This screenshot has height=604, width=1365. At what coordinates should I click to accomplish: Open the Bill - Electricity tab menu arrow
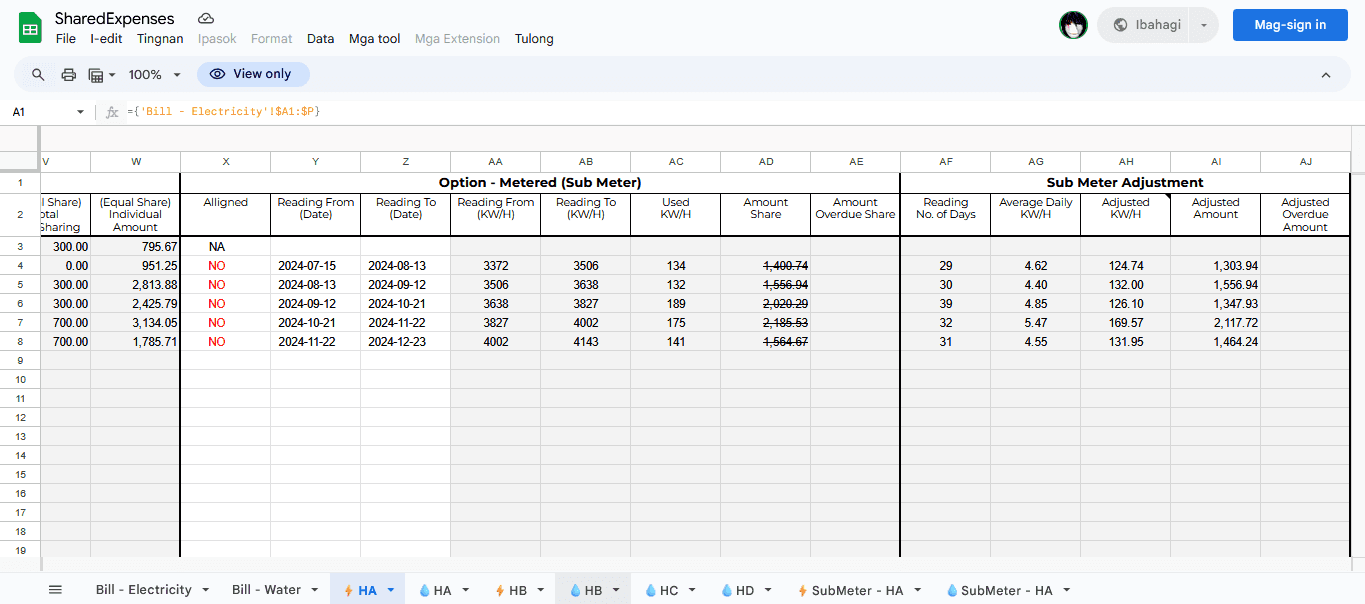pyautogui.click(x=206, y=590)
